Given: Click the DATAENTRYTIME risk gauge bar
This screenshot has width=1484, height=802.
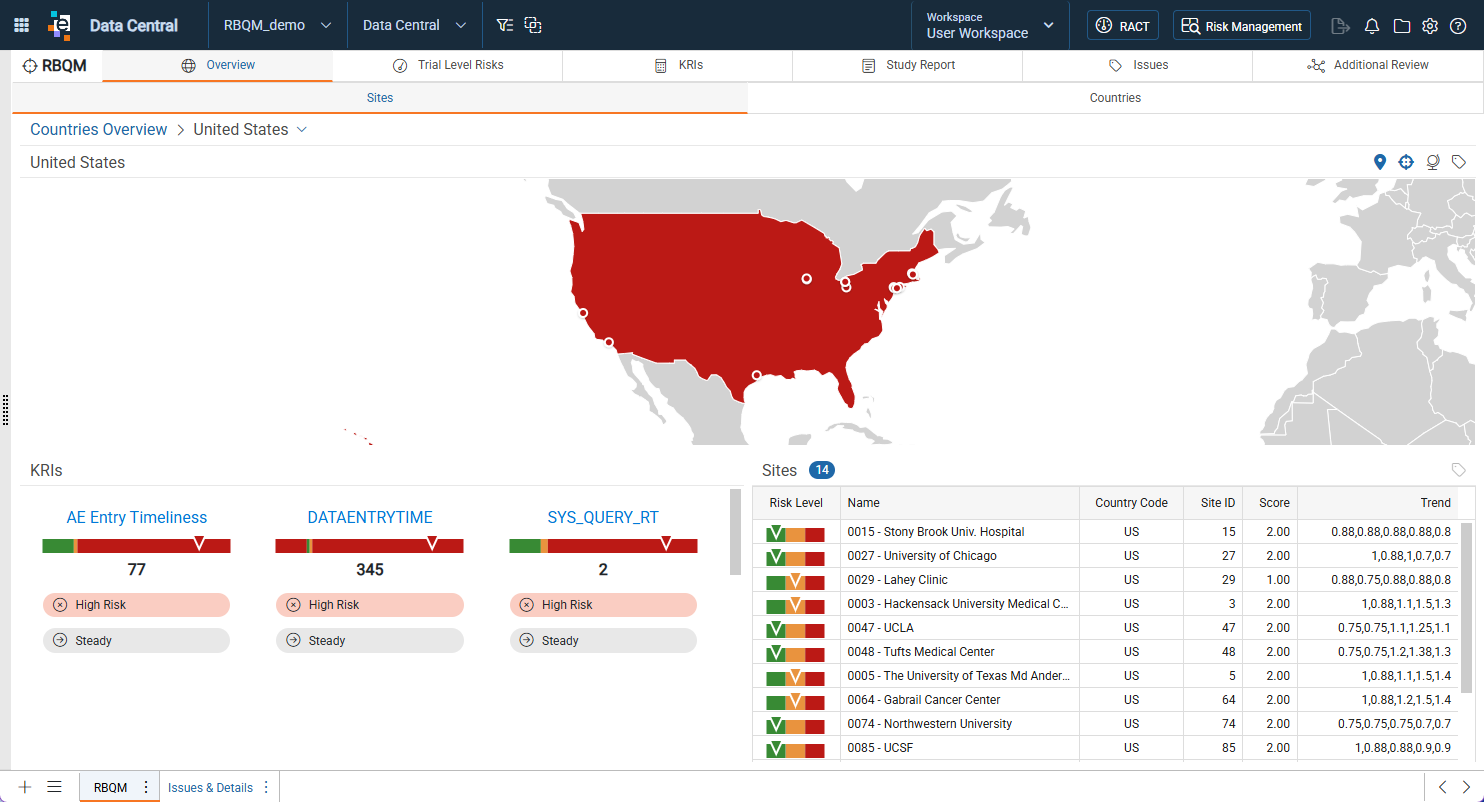Looking at the screenshot, I should [369, 545].
